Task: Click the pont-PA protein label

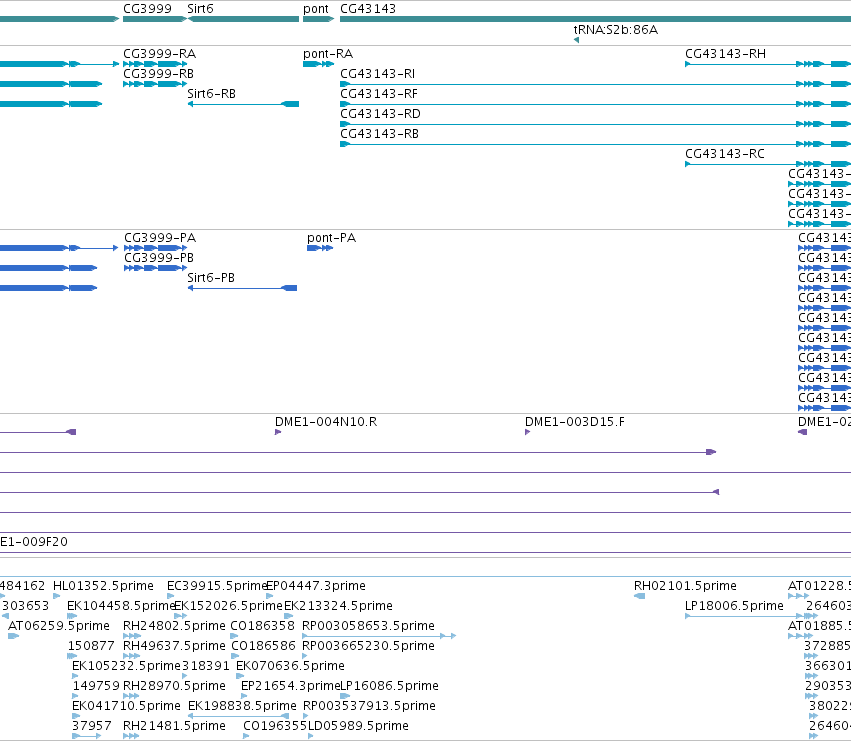Action: (332, 238)
